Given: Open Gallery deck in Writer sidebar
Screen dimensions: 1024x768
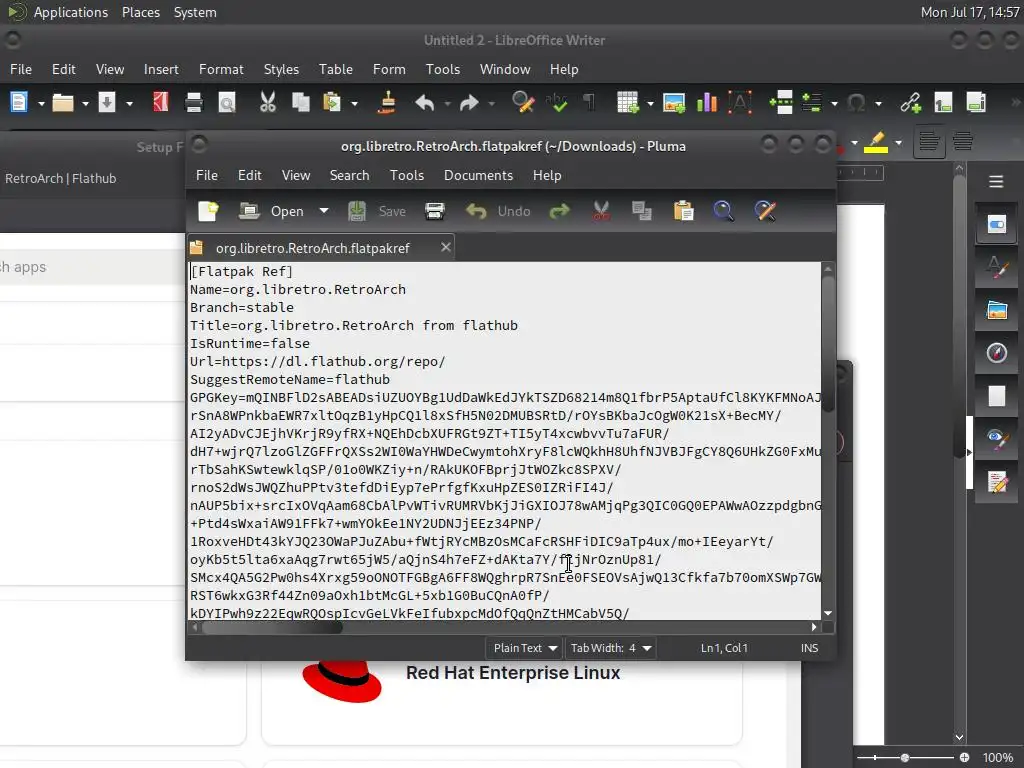Looking at the screenshot, I should pyautogui.click(x=997, y=310).
